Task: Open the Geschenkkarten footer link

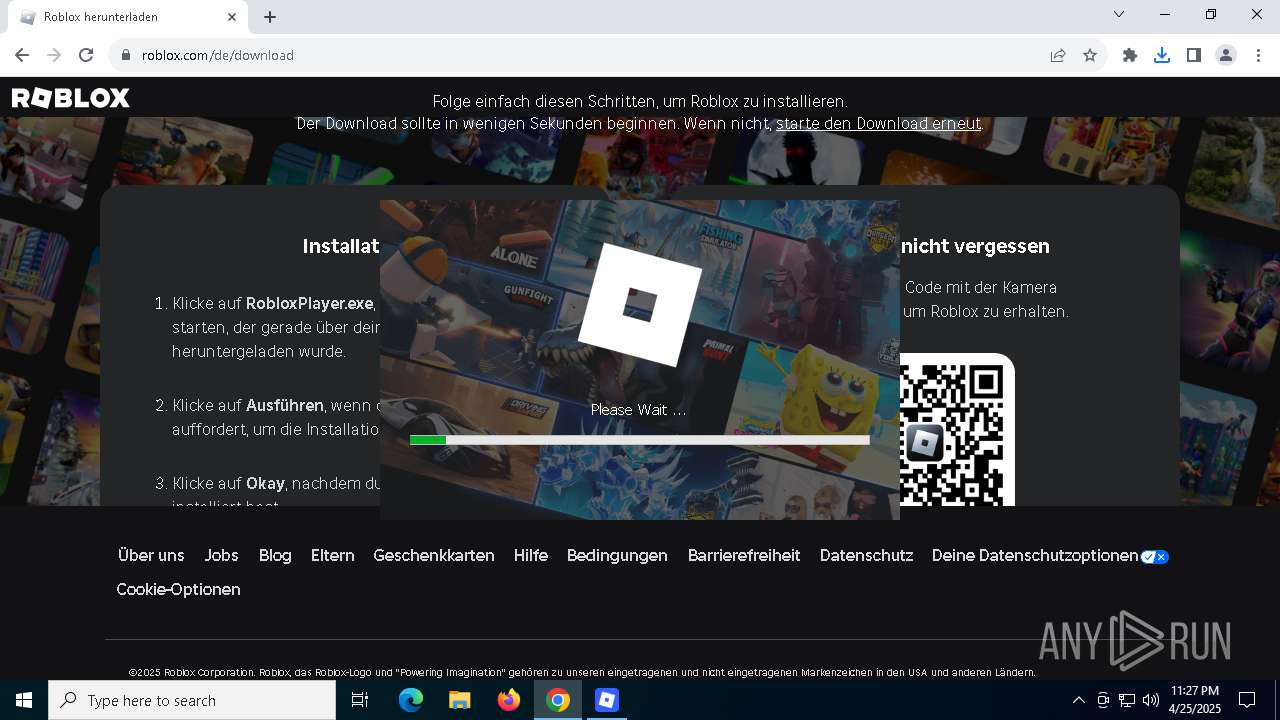Action: (x=434, y=555)
